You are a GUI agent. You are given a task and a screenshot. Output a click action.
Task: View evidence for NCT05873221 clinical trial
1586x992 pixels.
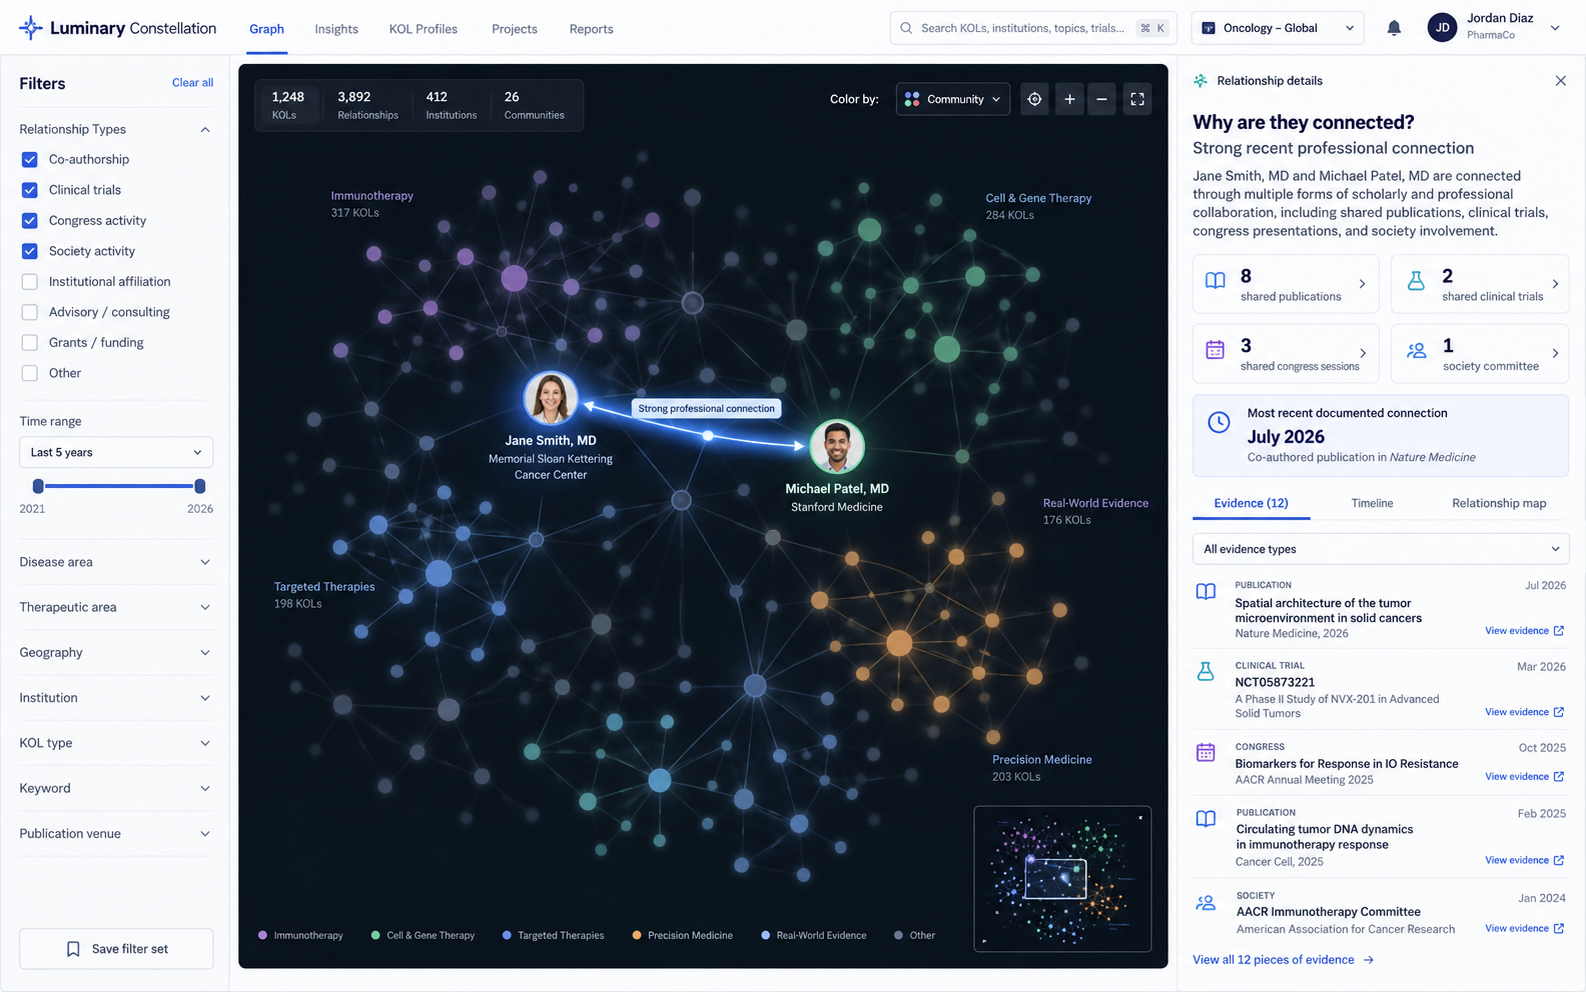1524,712
